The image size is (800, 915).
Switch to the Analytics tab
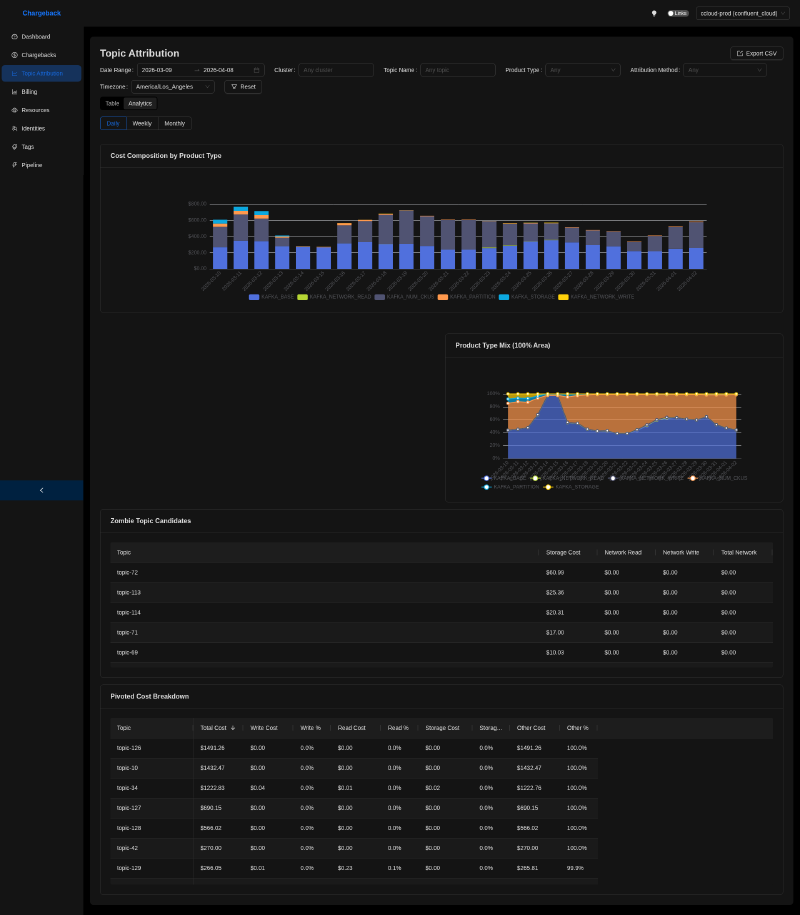(x=140, y=103)
